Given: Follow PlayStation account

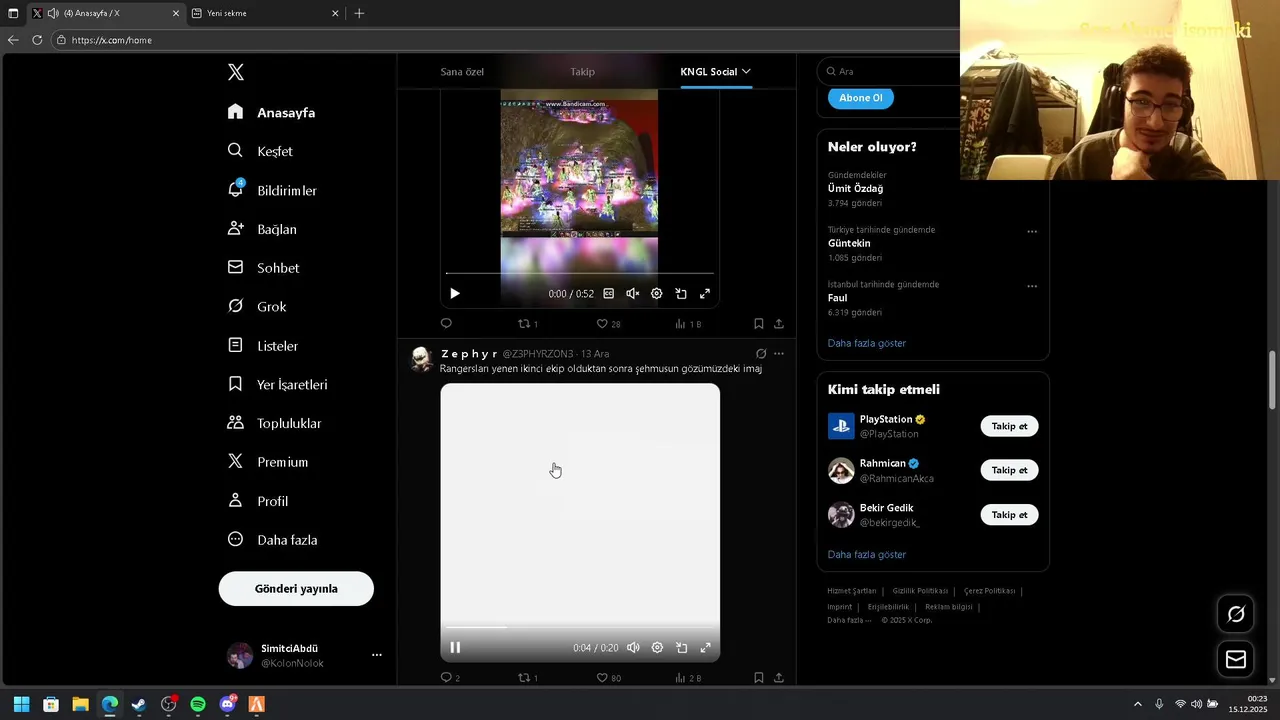Looking at the screenshot, I should pos(1009,426).
